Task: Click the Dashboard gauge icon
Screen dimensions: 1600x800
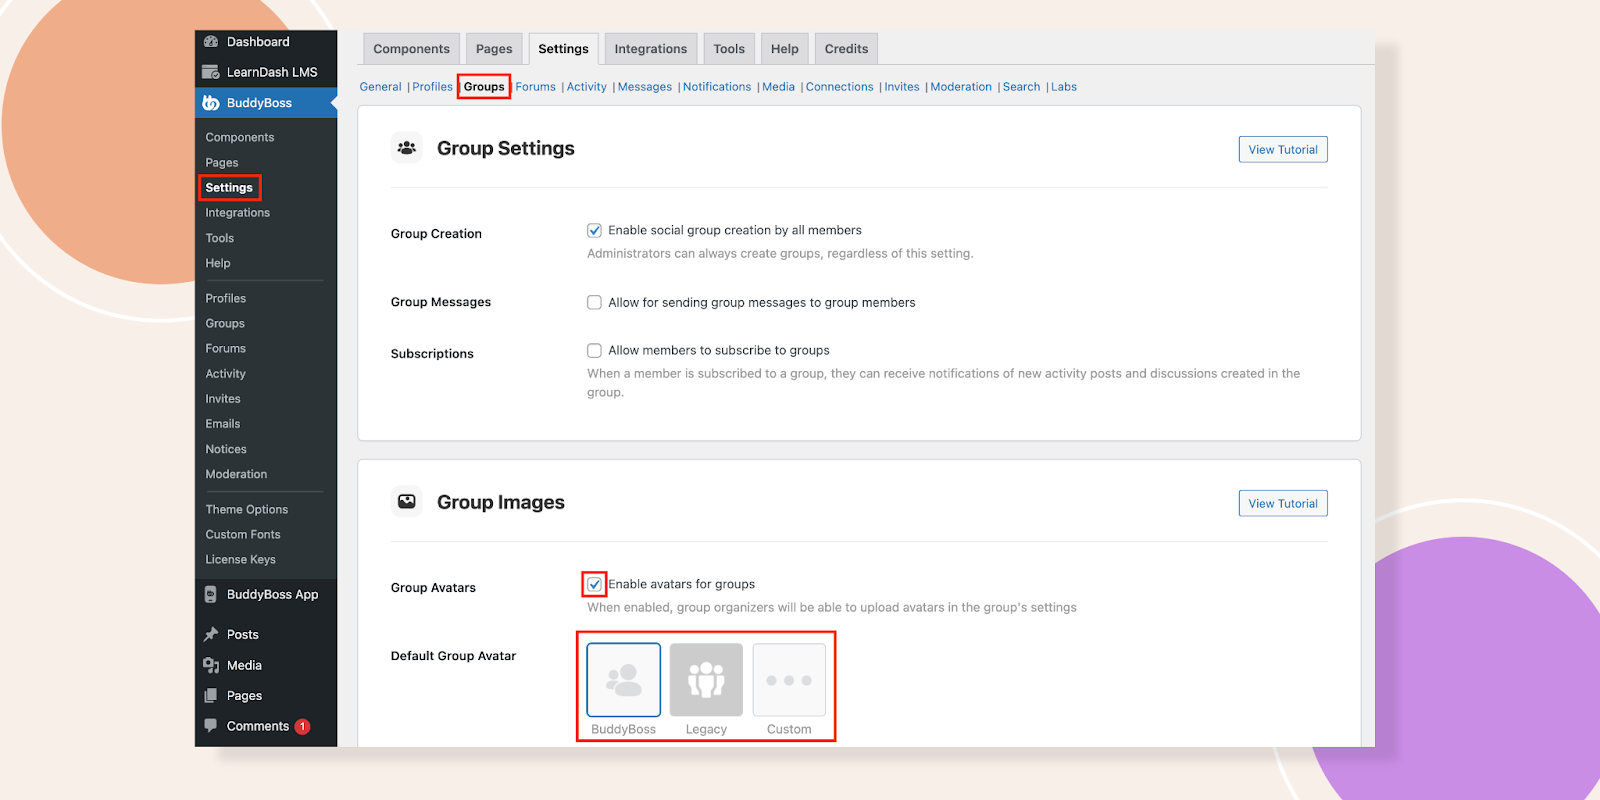Action: (211, 42)
